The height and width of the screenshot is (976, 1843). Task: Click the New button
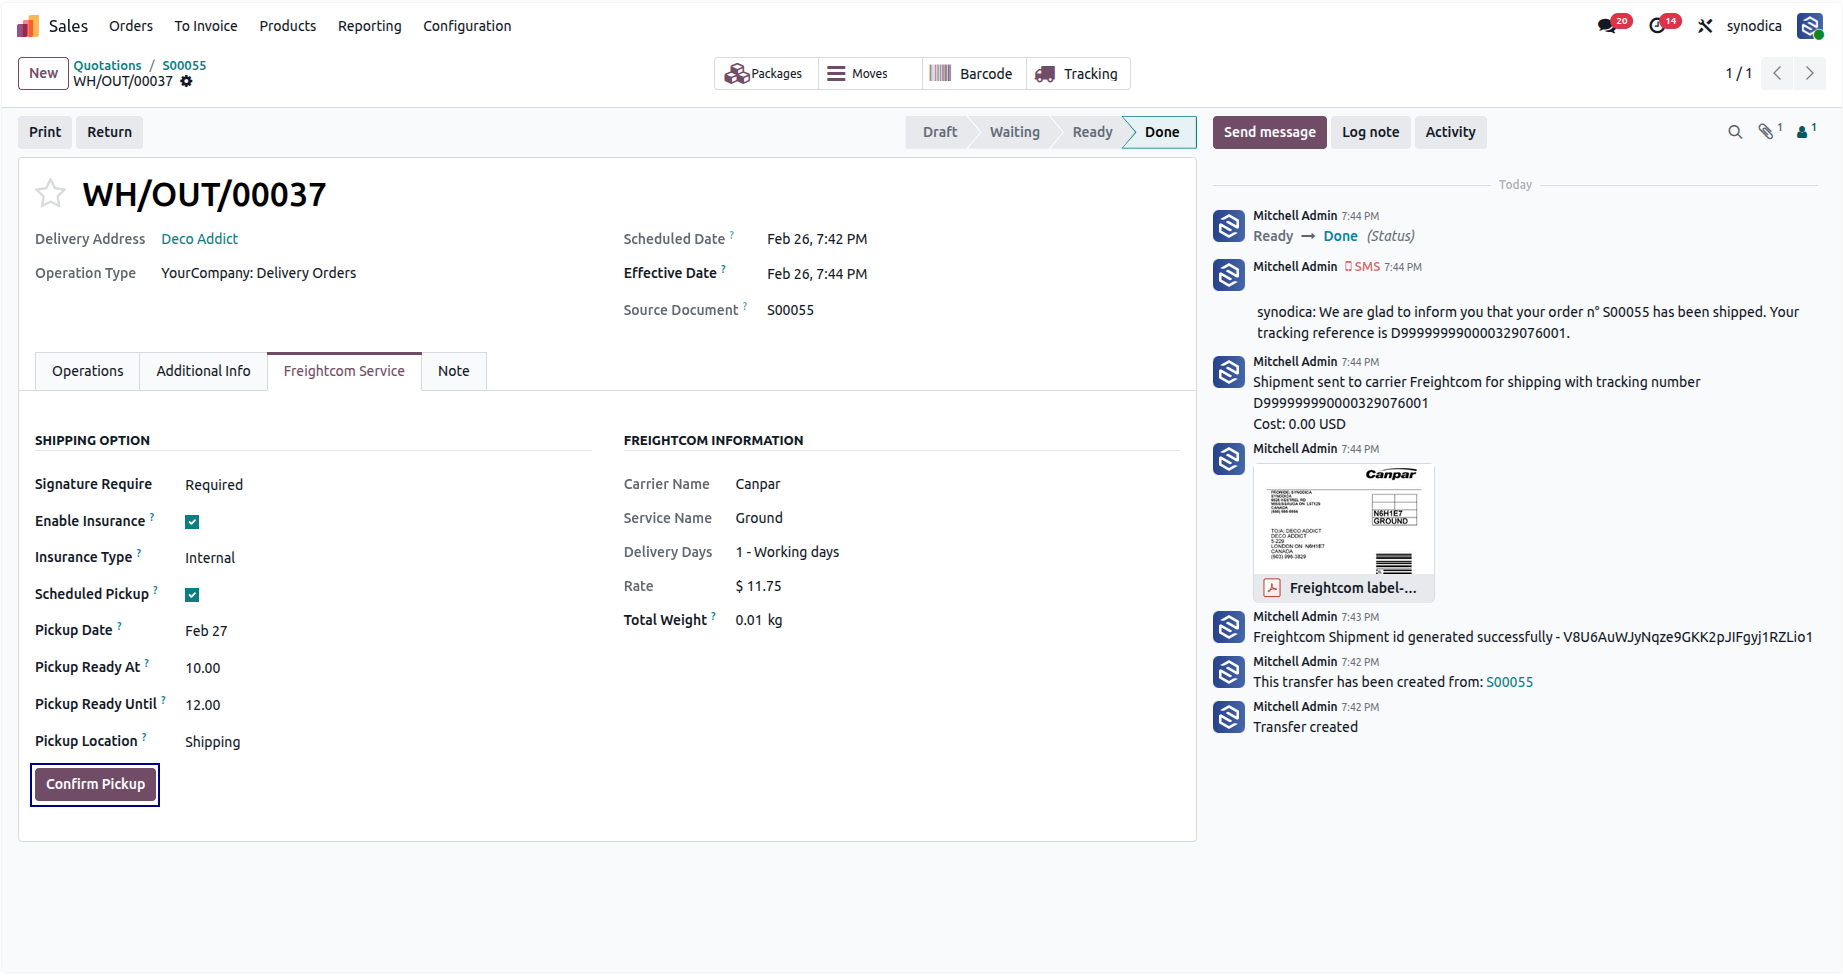[44, 73]
